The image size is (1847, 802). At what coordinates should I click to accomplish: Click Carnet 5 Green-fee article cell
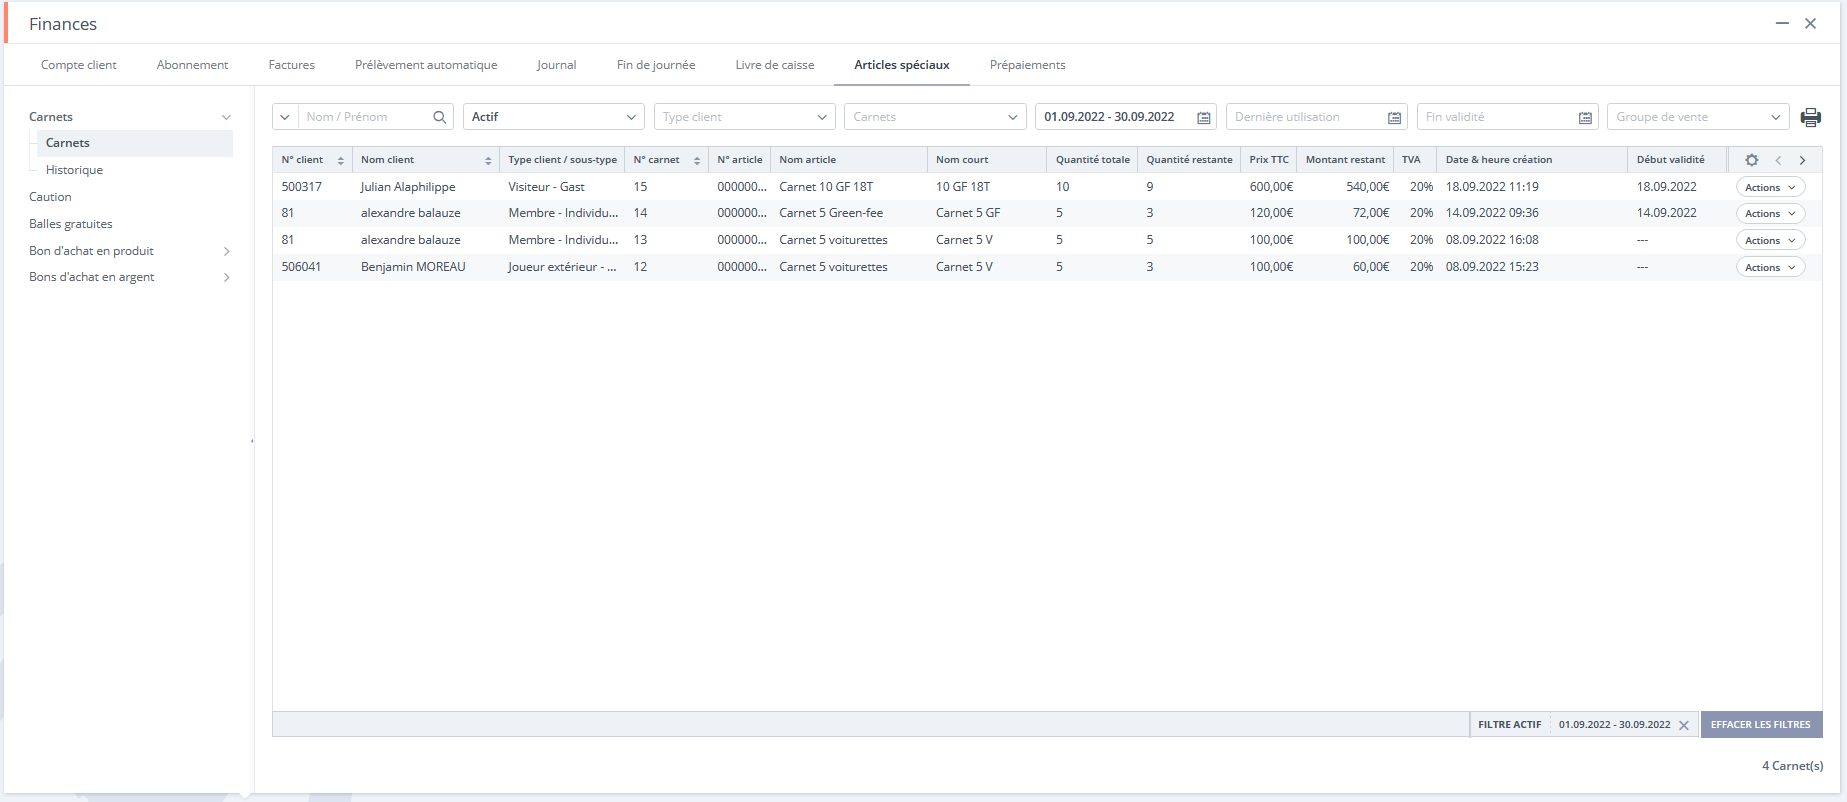coord(831,213)
